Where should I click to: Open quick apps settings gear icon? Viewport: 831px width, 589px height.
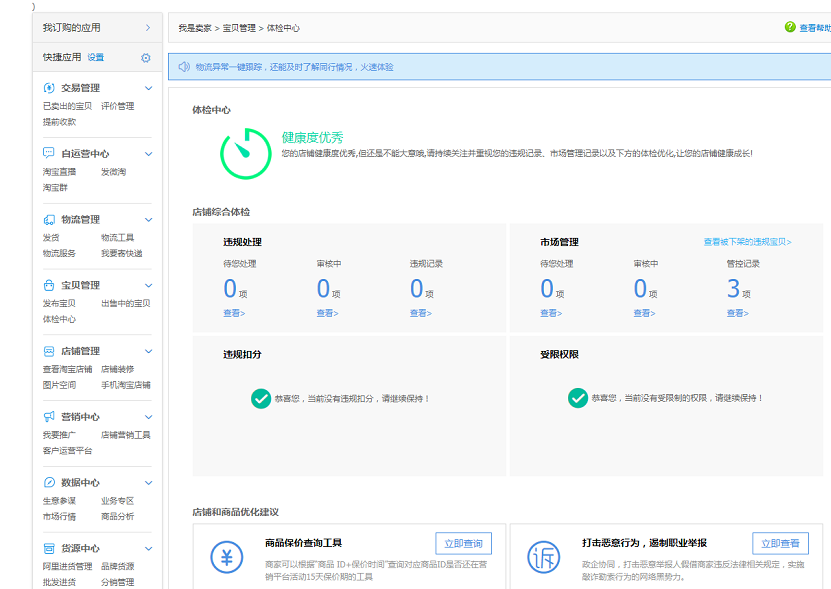(x=146, y=58)
